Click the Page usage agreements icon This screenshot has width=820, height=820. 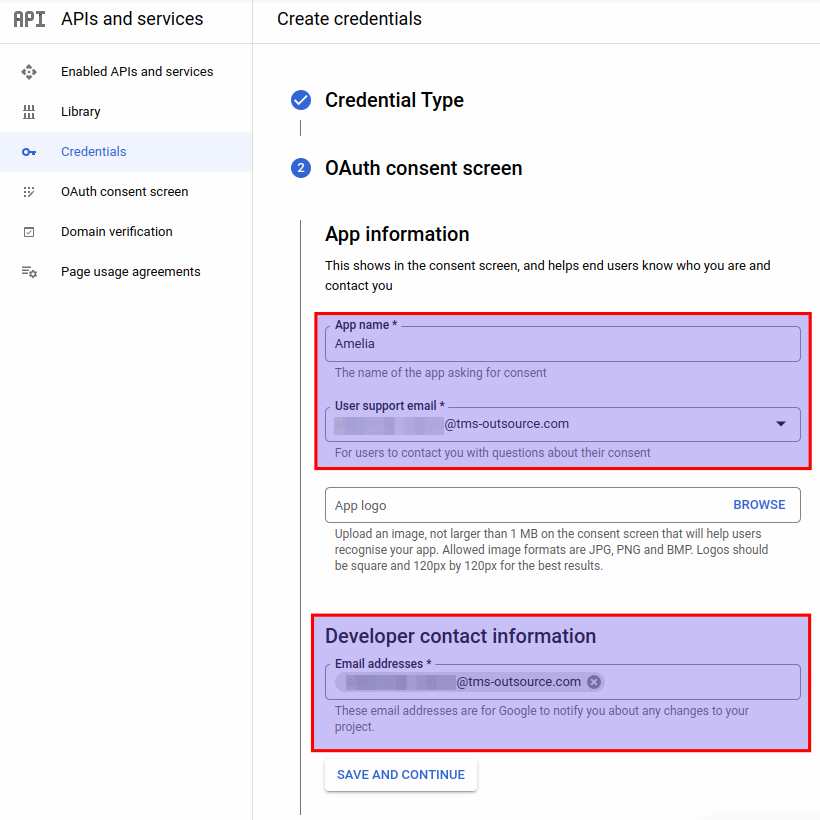click(x=29, y=272)
